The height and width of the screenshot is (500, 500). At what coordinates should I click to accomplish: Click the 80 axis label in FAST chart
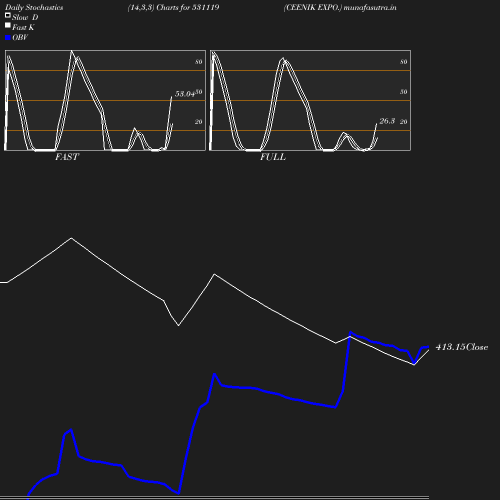coord(199,62)
